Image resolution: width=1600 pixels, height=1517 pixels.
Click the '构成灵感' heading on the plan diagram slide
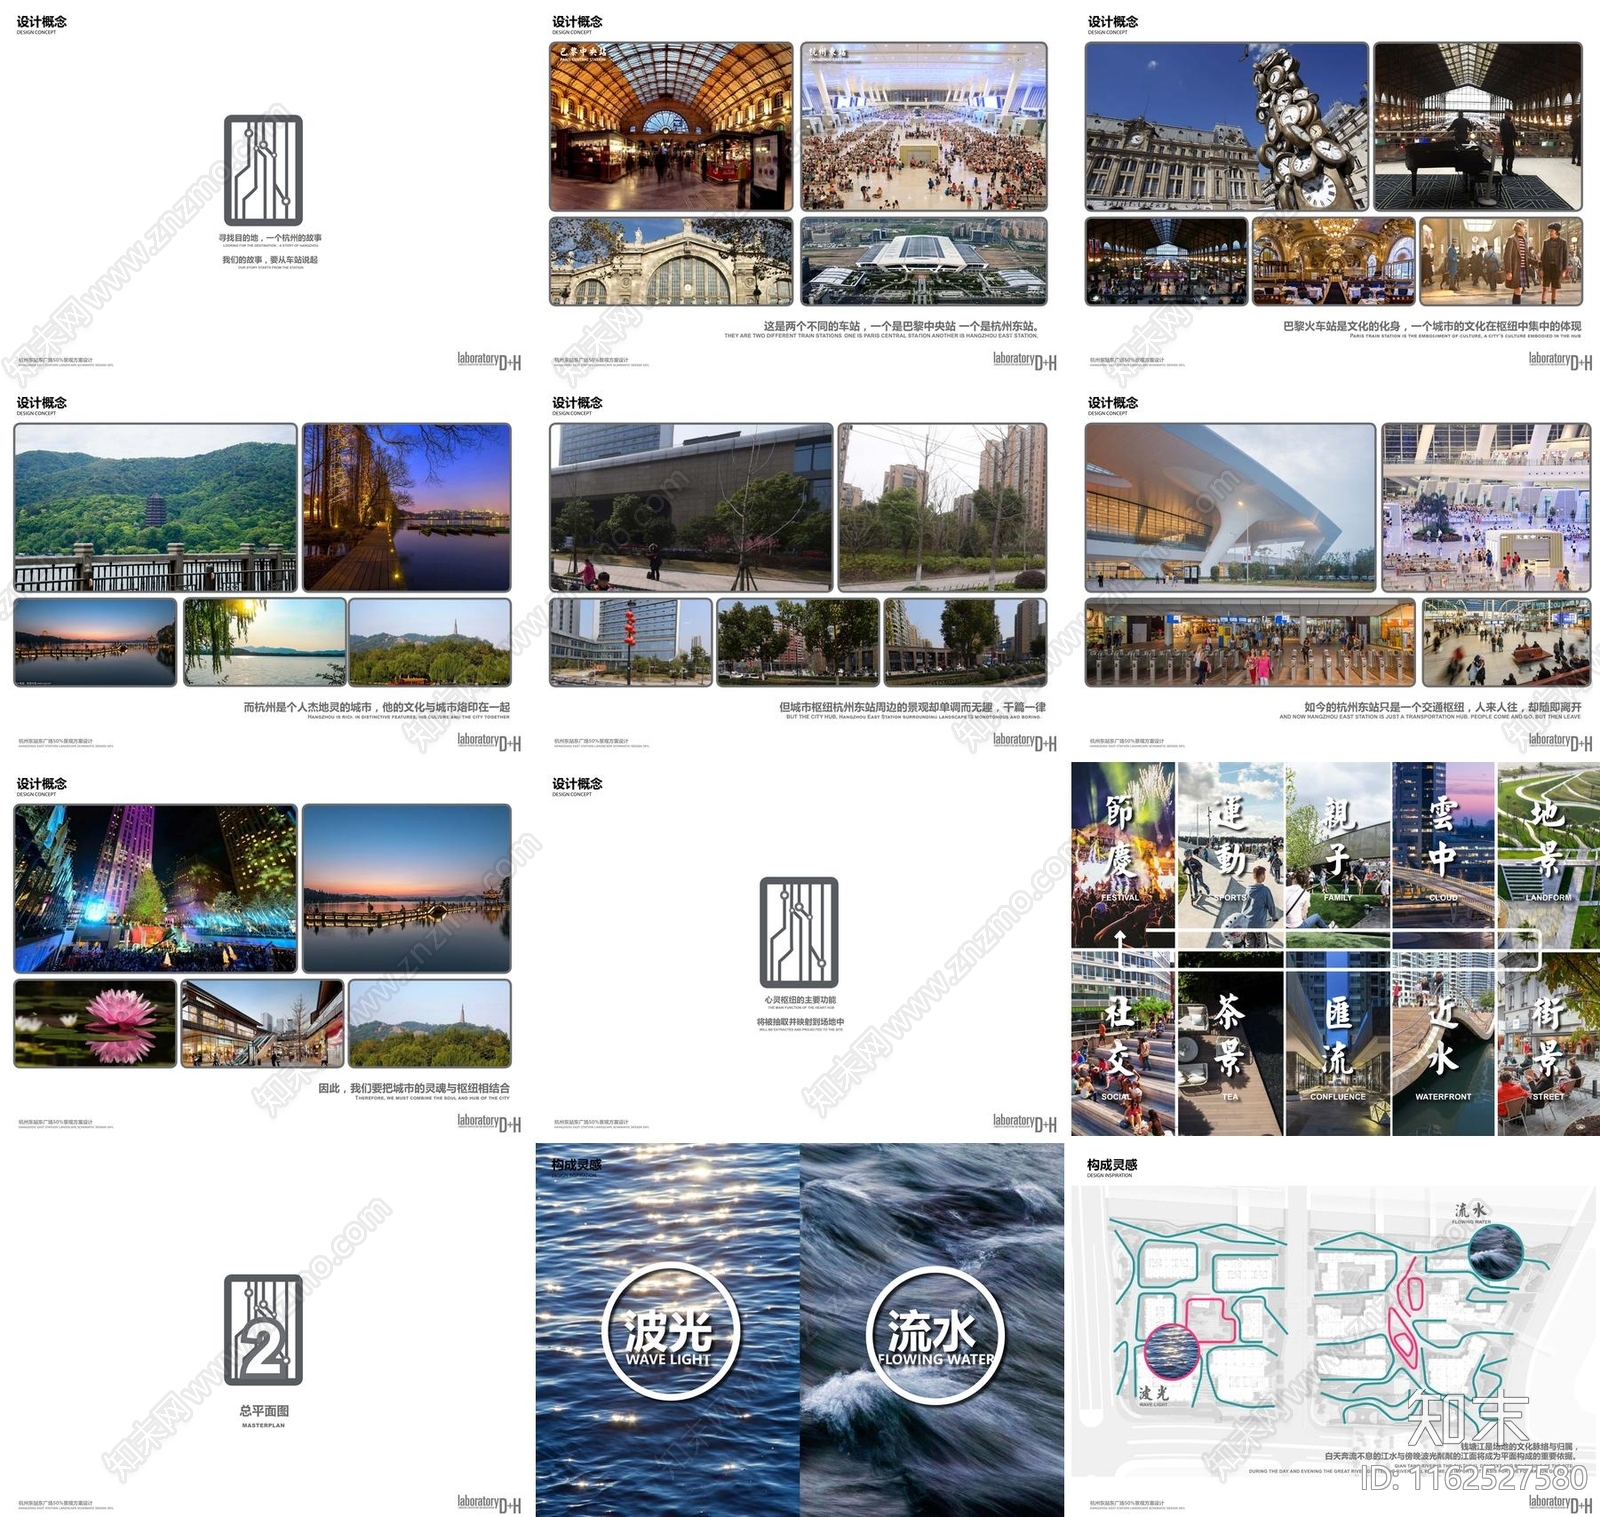pyautogui.click(x=1112, y=1165)
